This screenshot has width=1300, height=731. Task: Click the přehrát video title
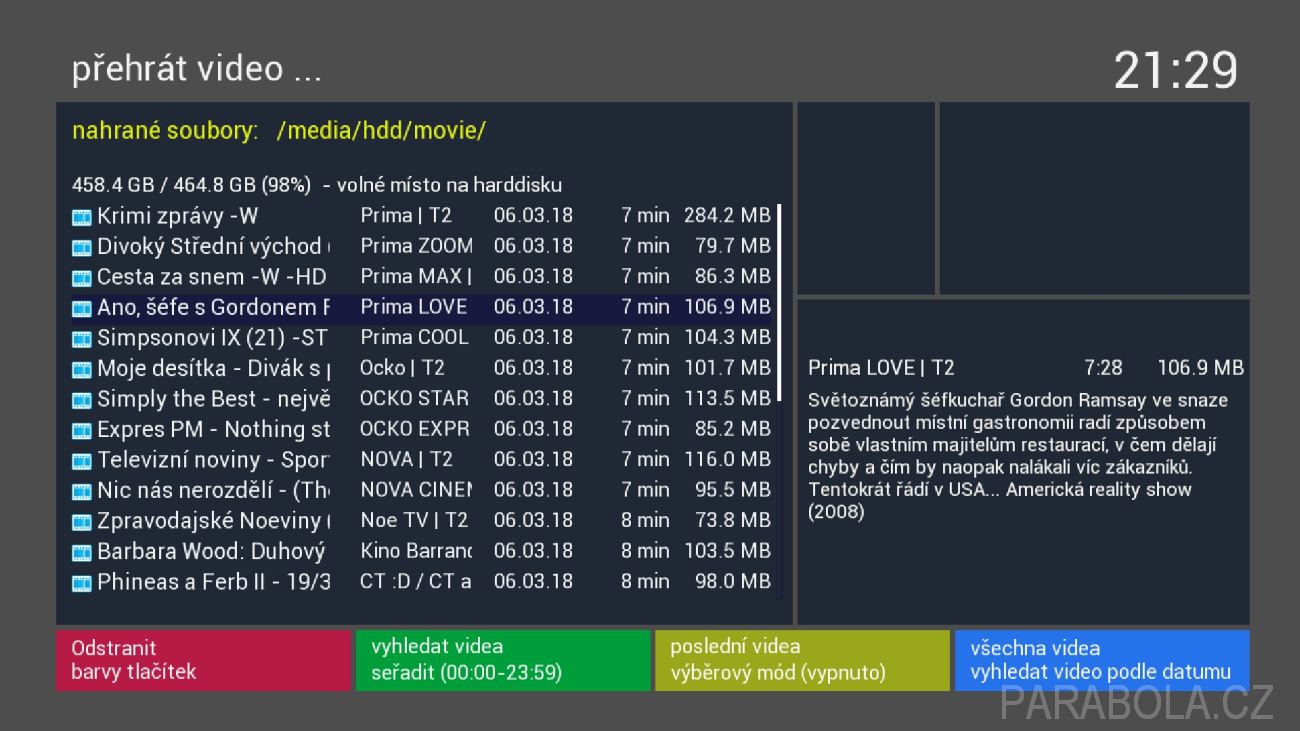coord(196,69)
